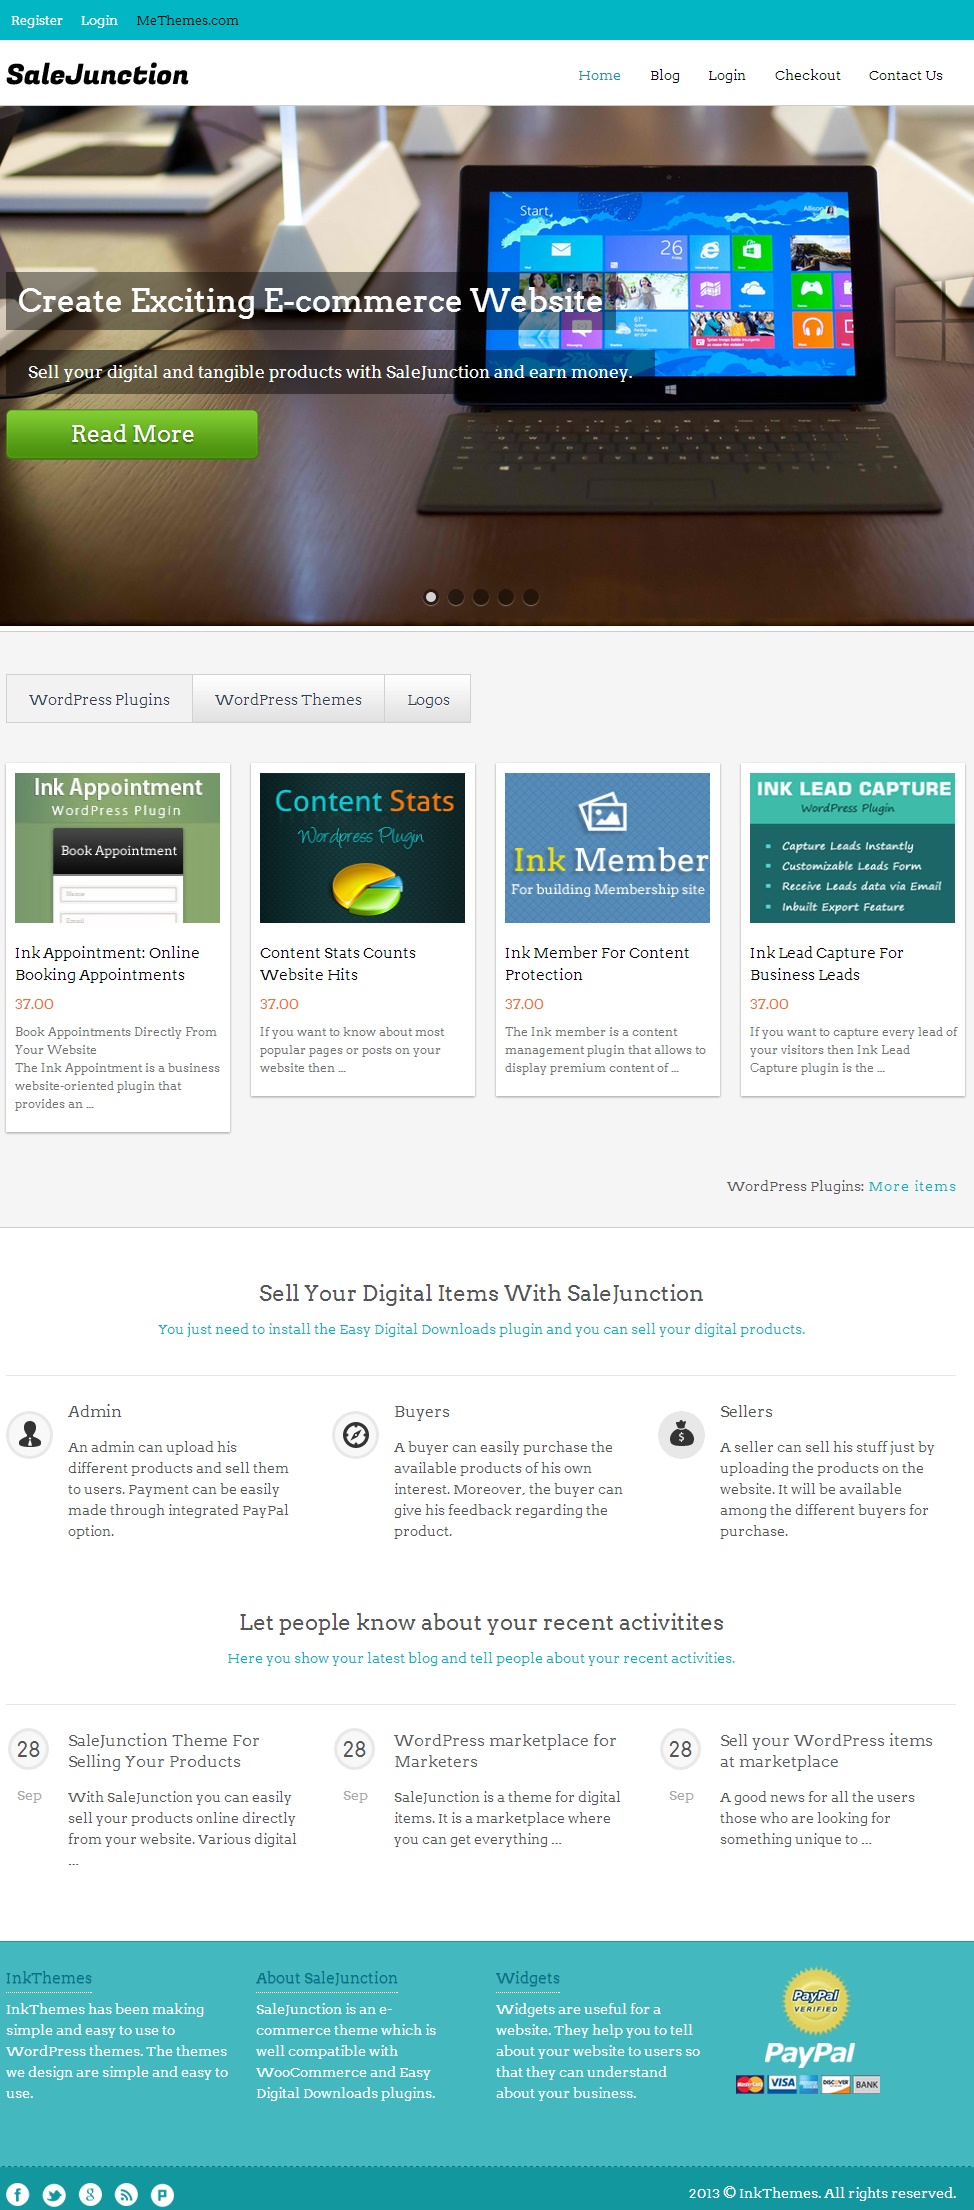The width and height of the screenshot is (974, 2210).
Task: Click the Sellers section heading
Action: pyautogui.click(x=746, y=1411)
